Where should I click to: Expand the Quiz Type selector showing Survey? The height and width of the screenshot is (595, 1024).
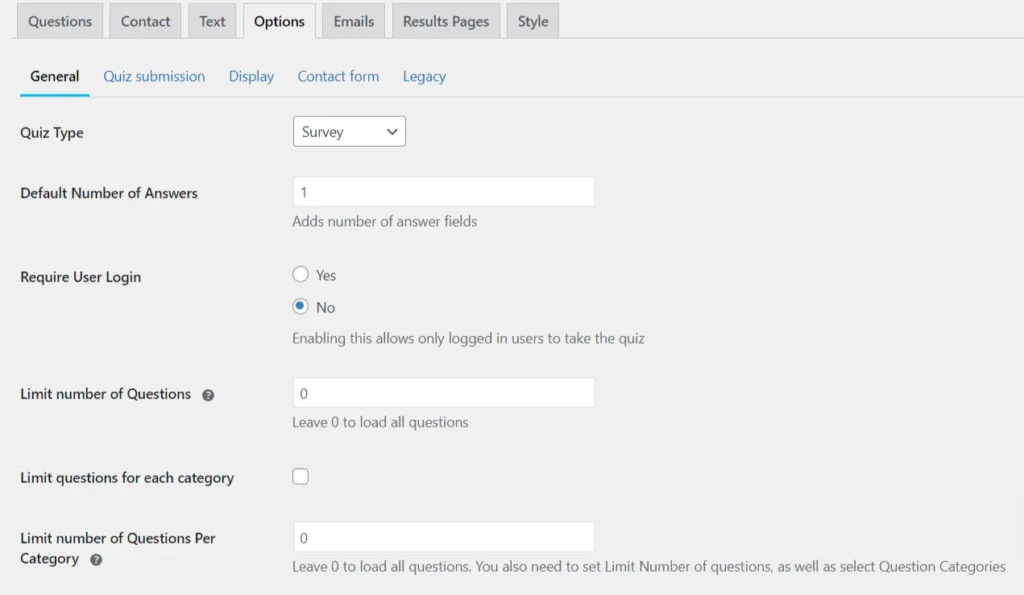[x=348, y=131]
